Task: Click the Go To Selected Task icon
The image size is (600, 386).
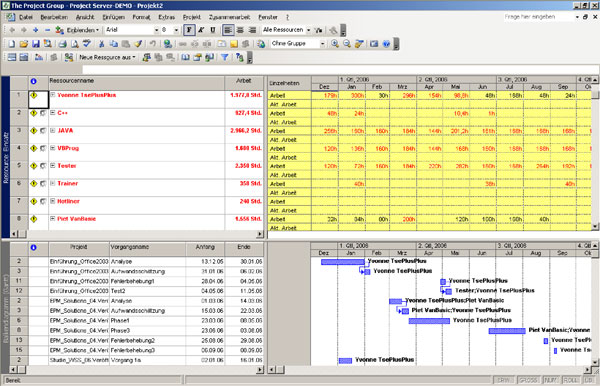Action: (x=359, y=44)
